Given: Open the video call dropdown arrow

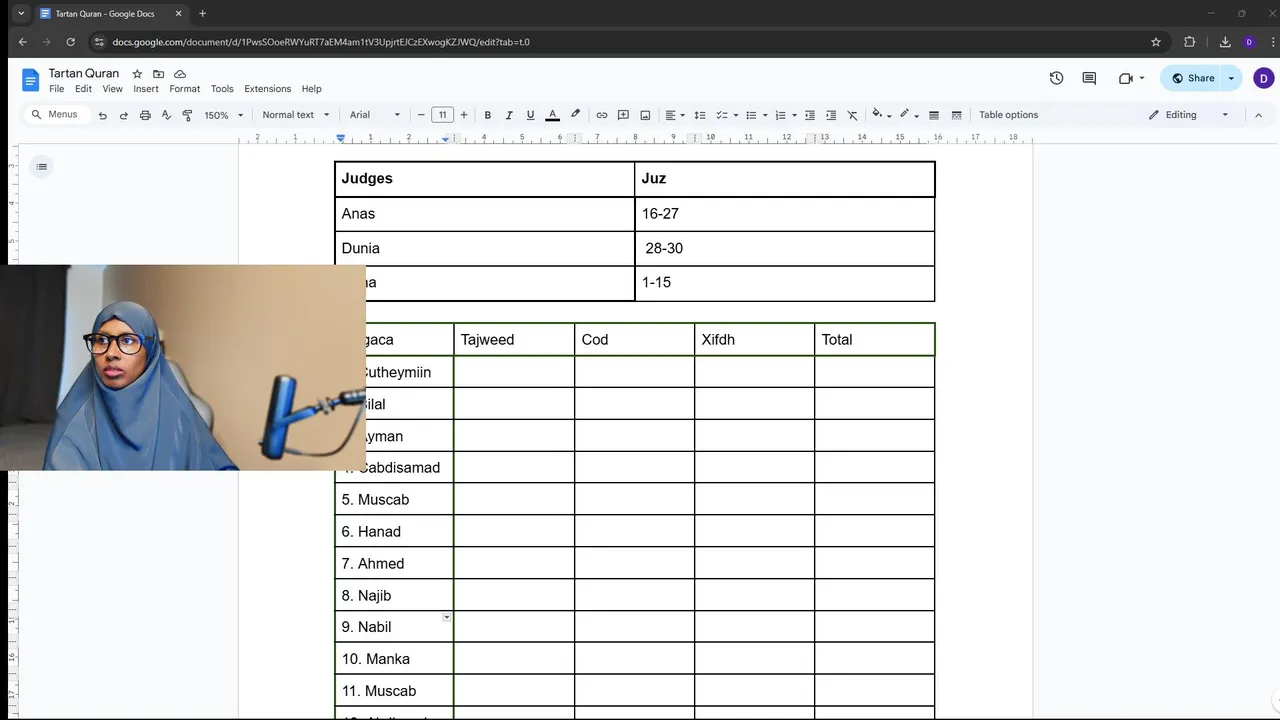Looking at the screenshot, I should coord(1142,78).
